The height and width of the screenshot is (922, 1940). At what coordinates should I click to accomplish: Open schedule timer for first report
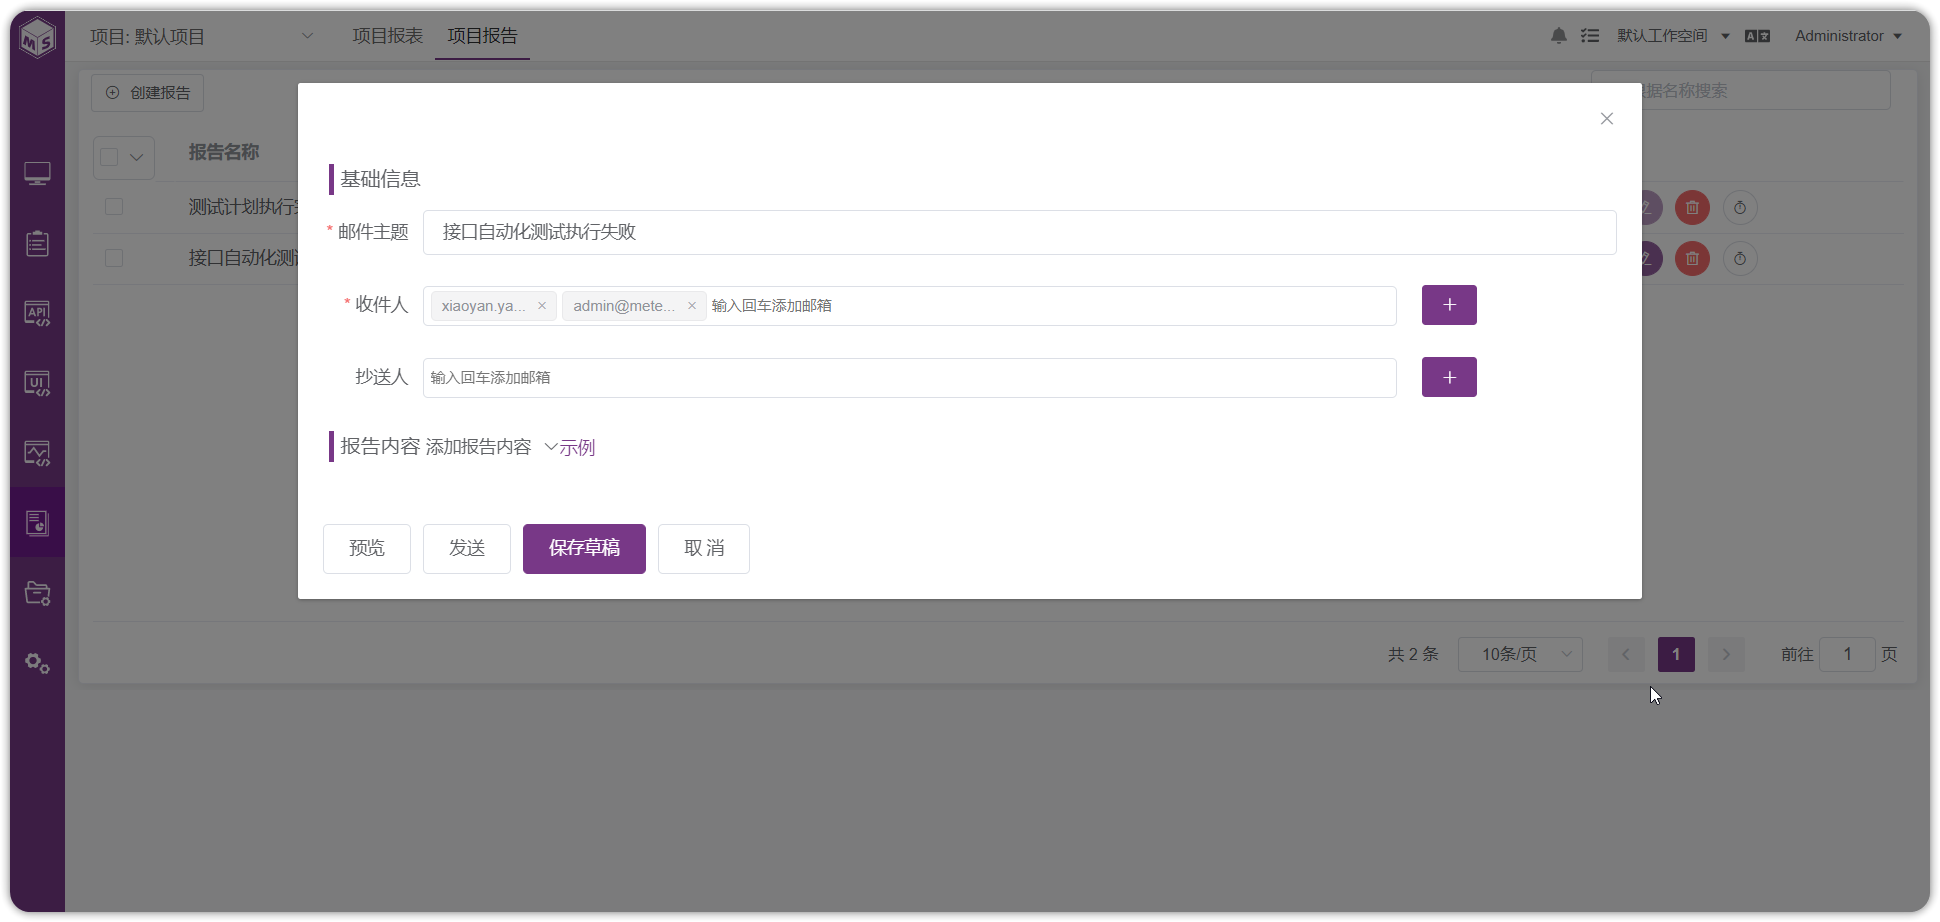point(1740,208)
